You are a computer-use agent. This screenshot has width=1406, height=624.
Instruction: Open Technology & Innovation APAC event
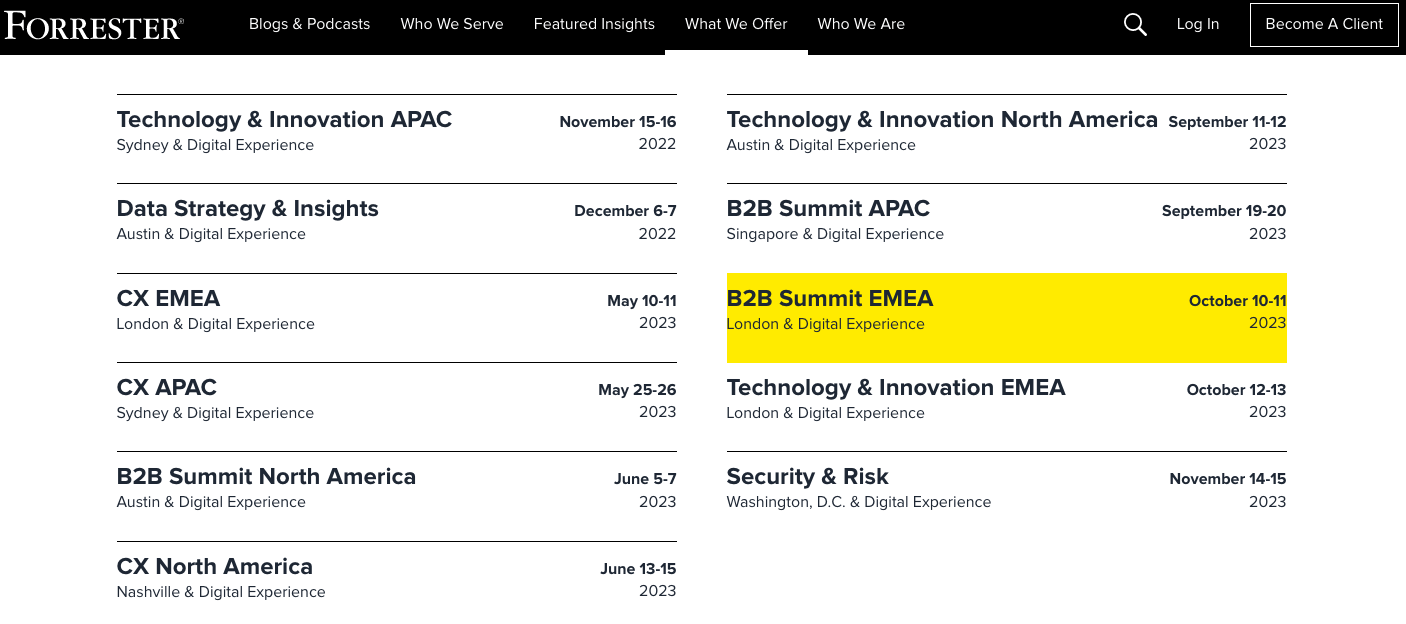pyautogui.click(x=396, y=139)
